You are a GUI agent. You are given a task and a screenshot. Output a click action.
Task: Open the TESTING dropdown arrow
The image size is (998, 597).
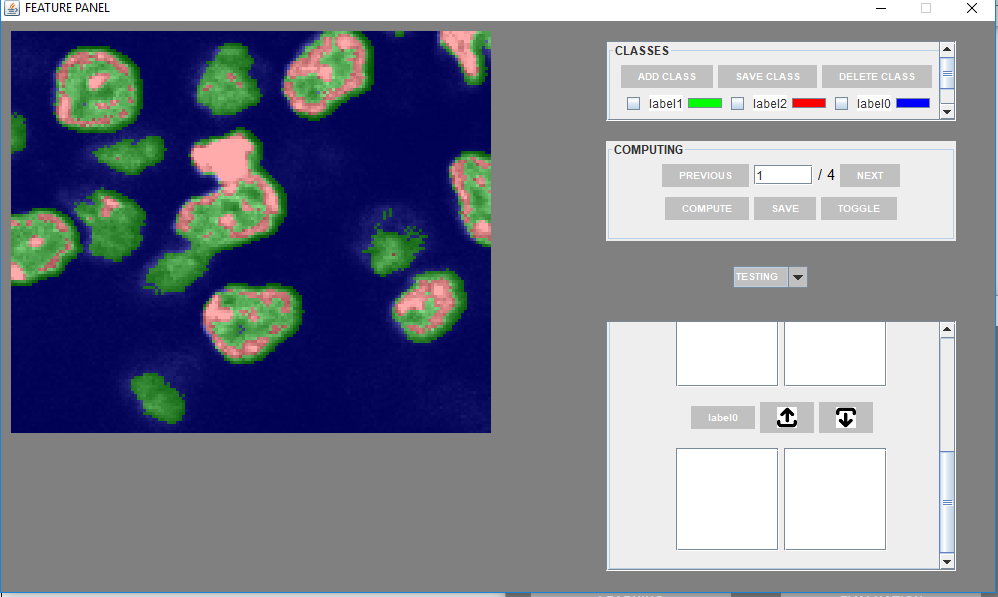[798, 277]
